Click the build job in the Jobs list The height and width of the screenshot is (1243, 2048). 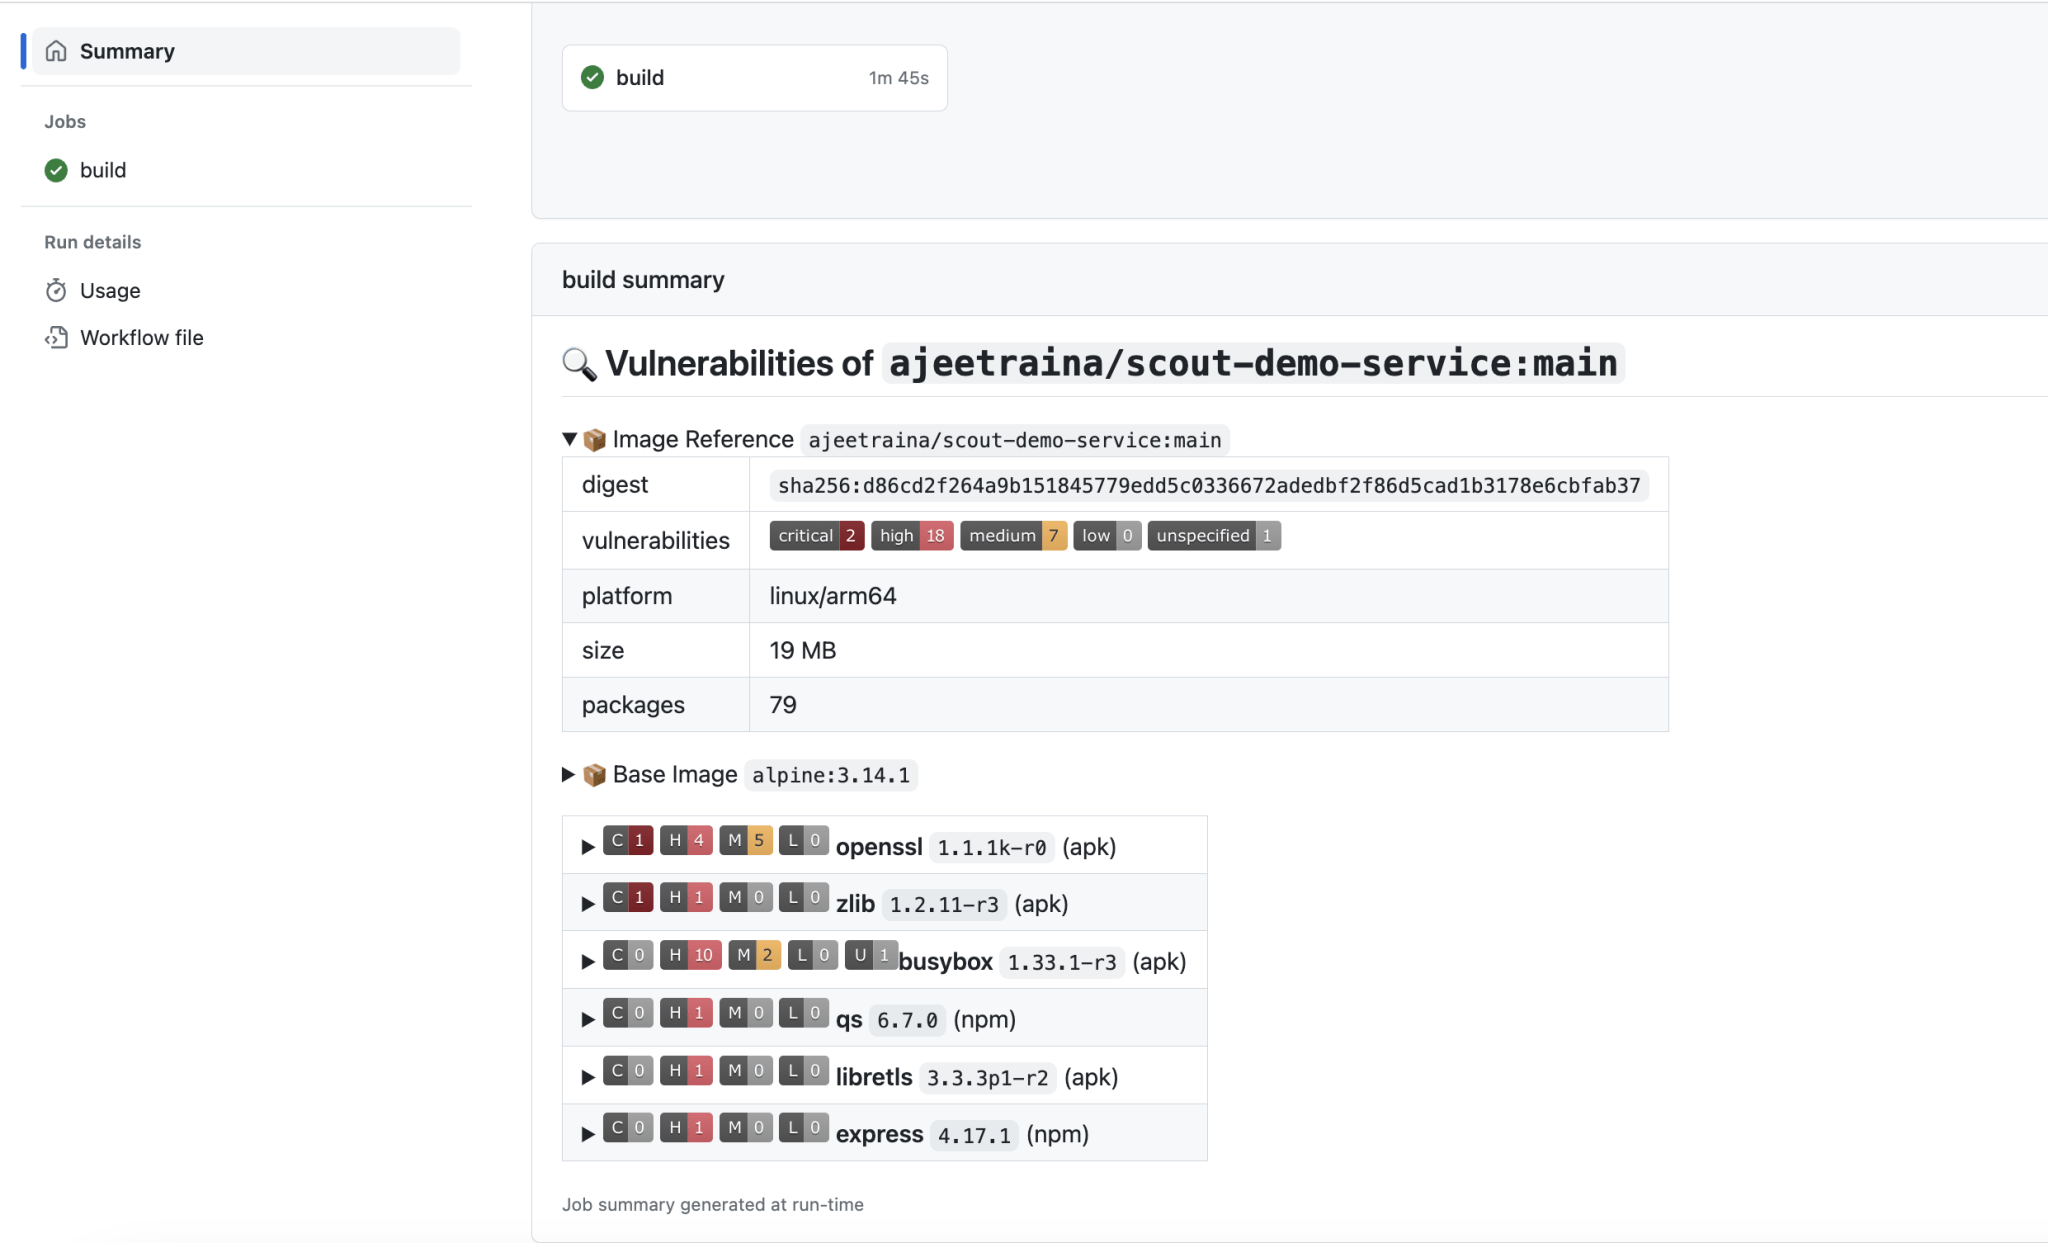tap(103, 170)
